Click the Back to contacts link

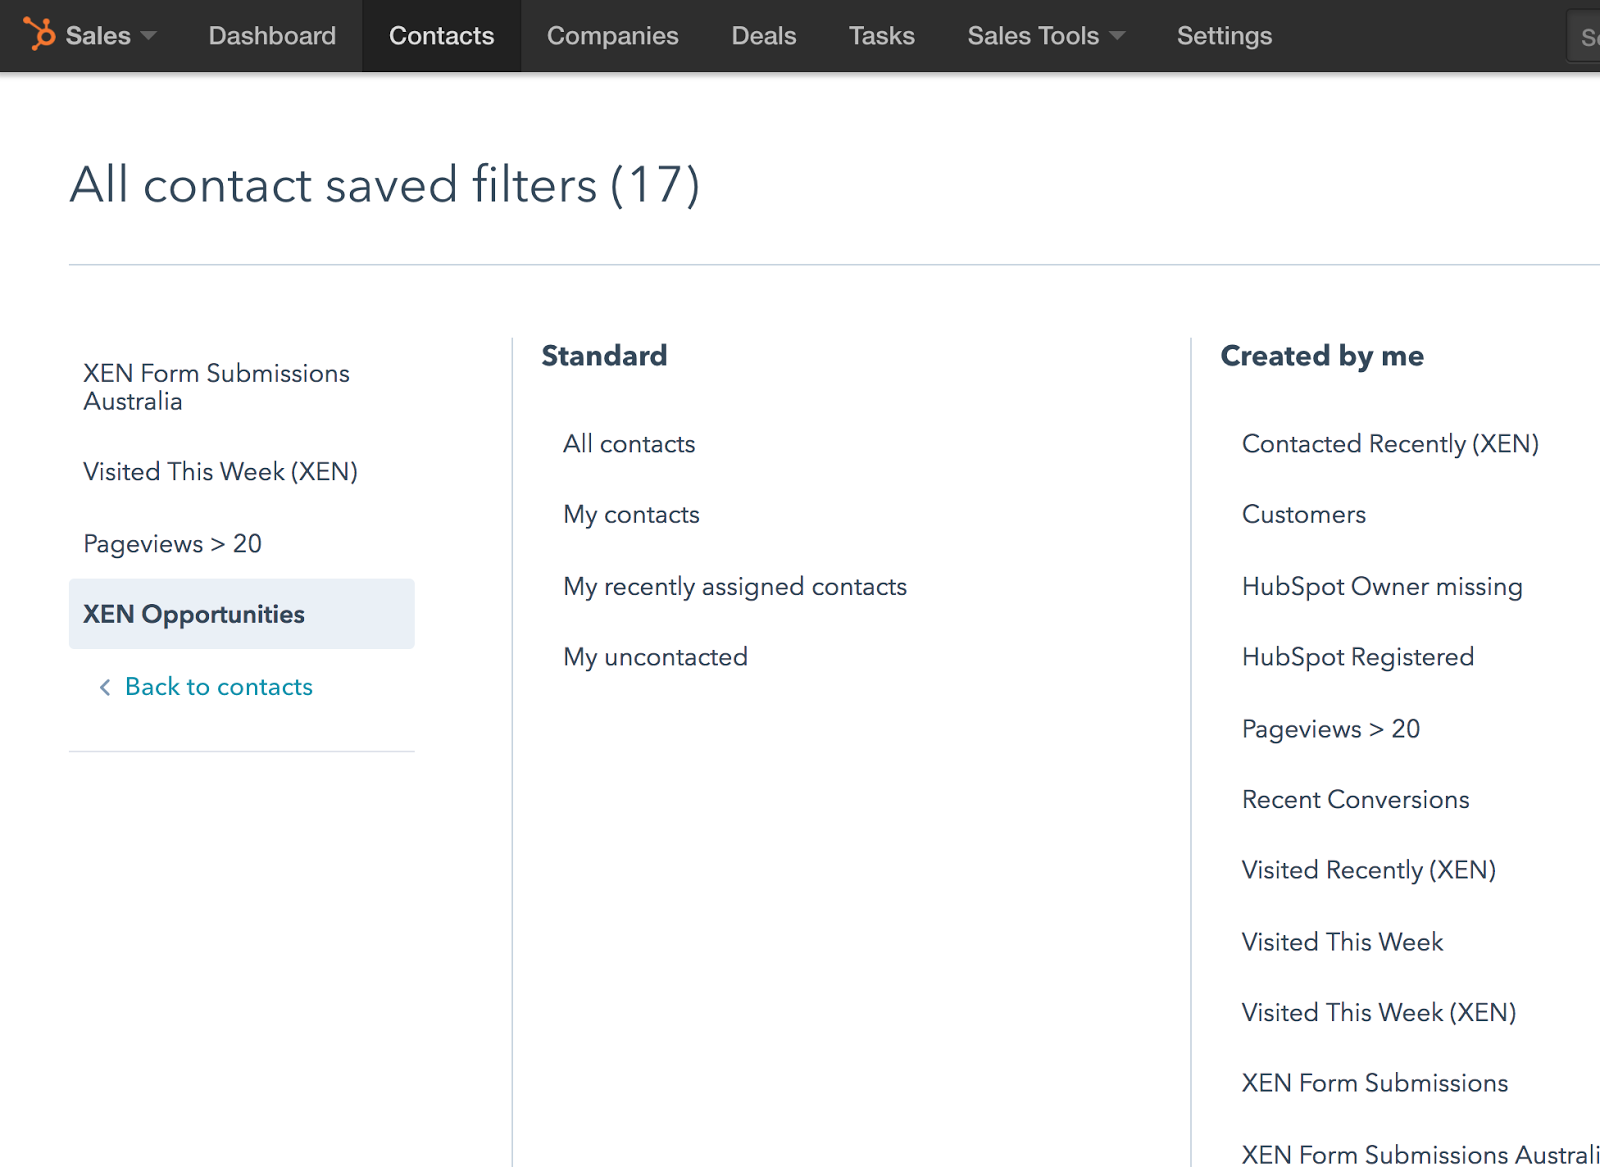tap(218, 687)
